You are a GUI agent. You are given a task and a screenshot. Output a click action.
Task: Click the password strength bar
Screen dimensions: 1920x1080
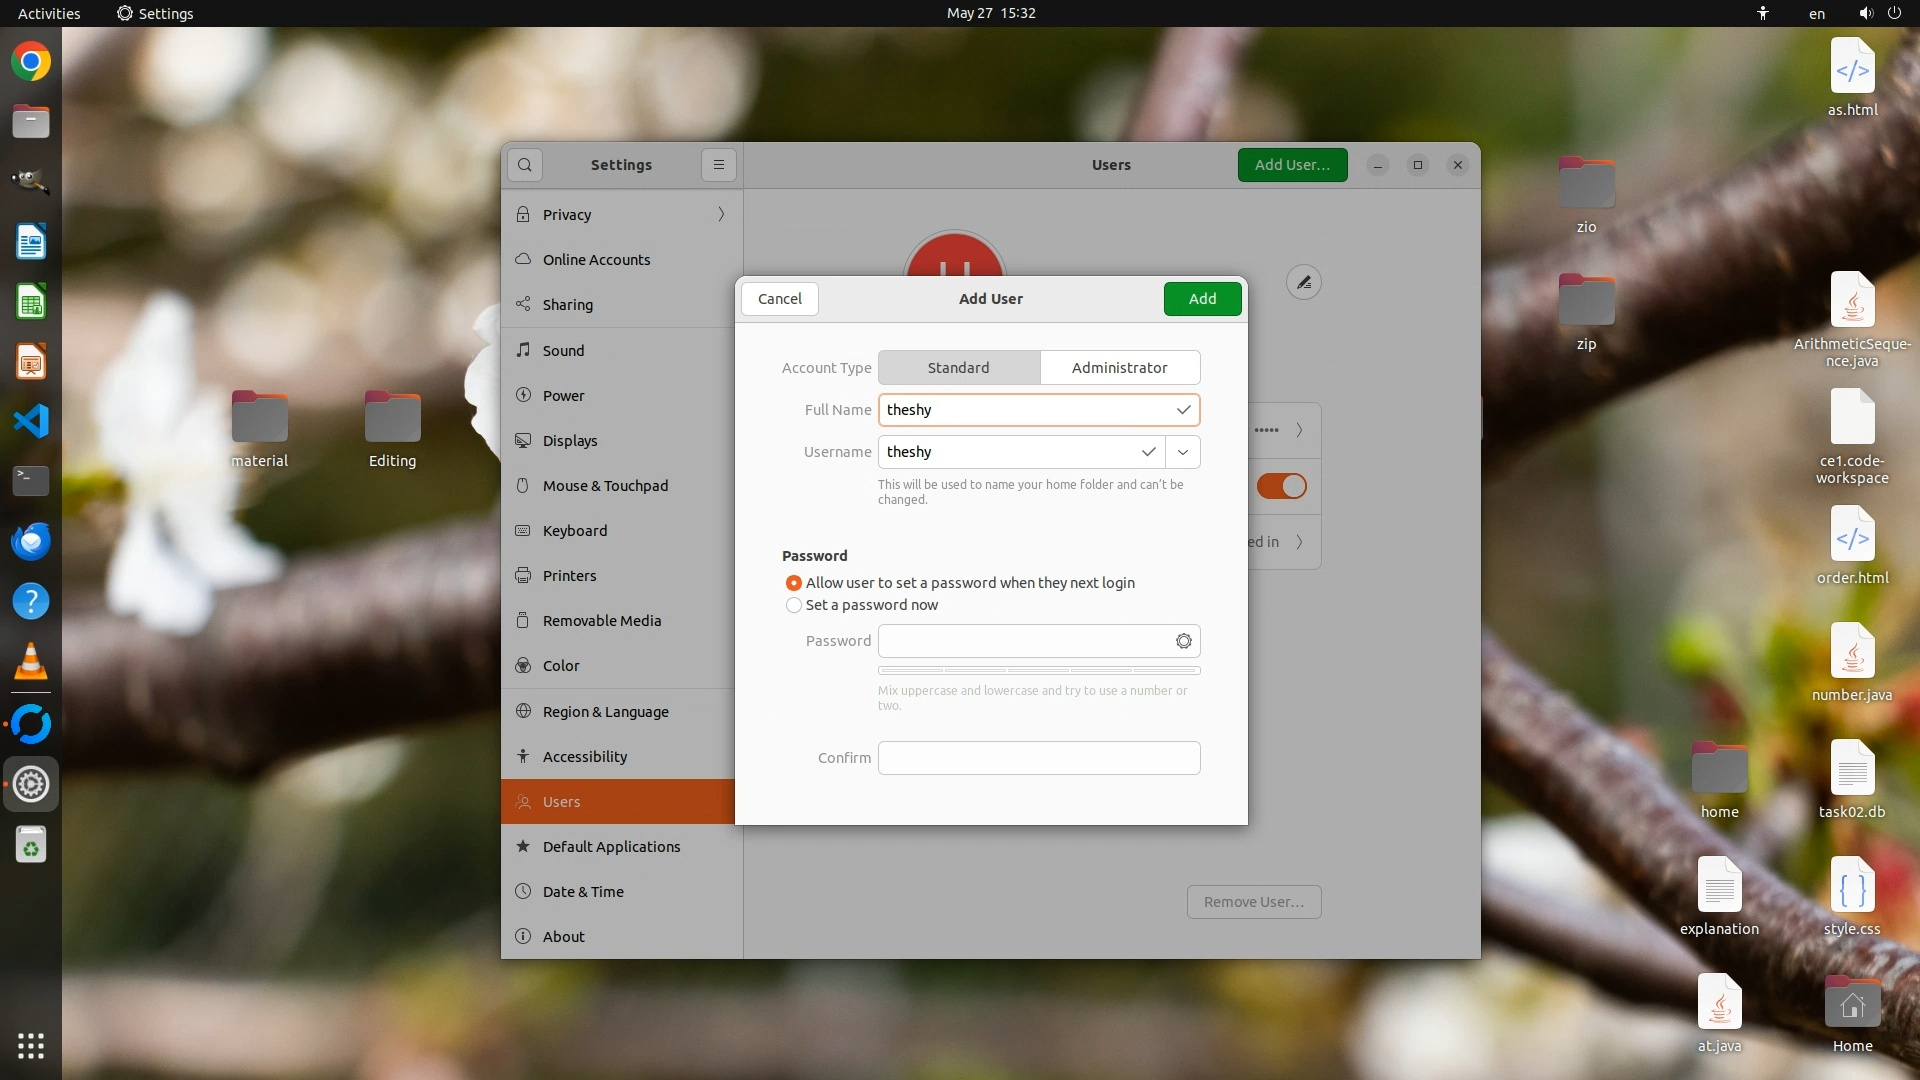click(1039, 670)
